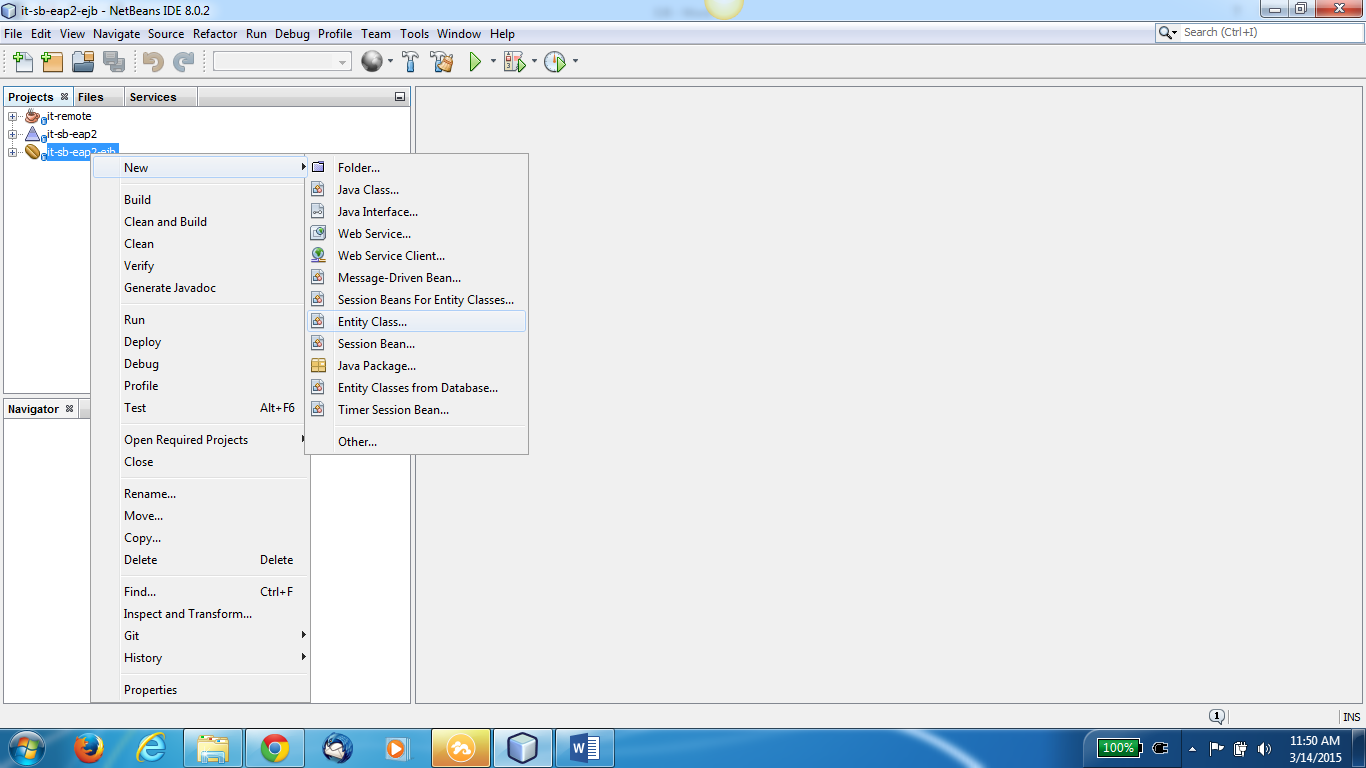Close the Projects tab with its x
Viewport: 1366px width, 768px height.
(x=64, y=97)
